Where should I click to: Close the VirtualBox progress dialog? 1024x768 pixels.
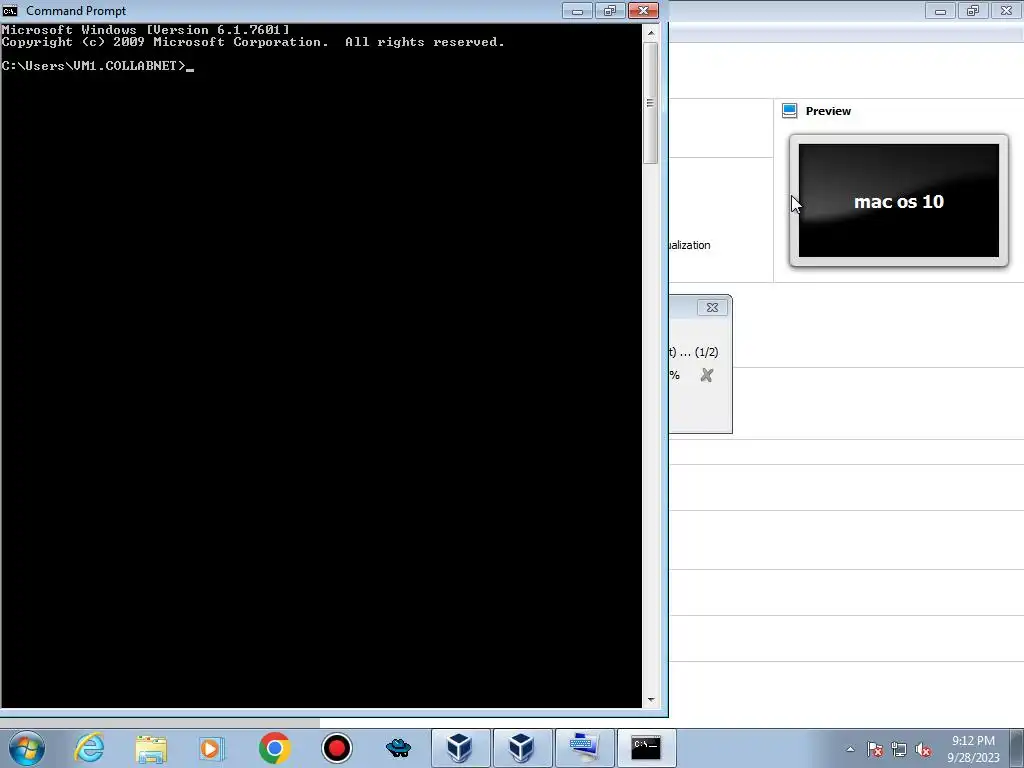(x=712, y=308)
